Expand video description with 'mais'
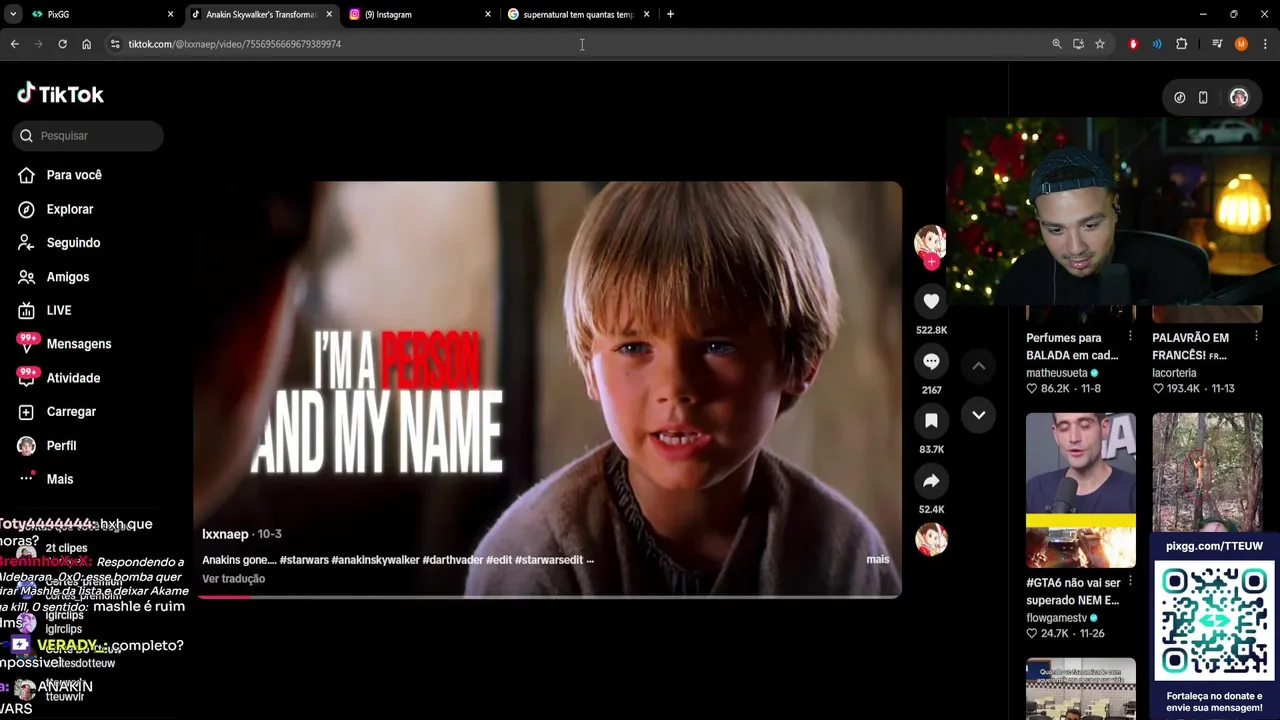This screenshot has width=1280, height=720. pyautogui.click(x=877, y=559)
